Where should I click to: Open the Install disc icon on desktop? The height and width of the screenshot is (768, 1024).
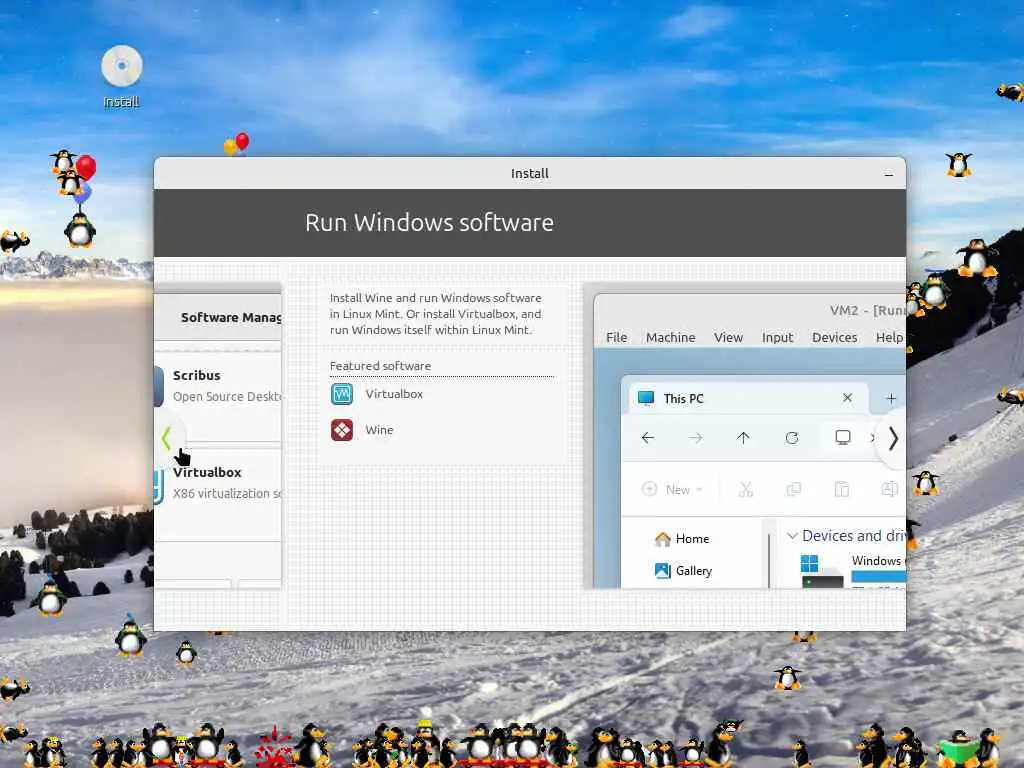[x=121, y=67]
